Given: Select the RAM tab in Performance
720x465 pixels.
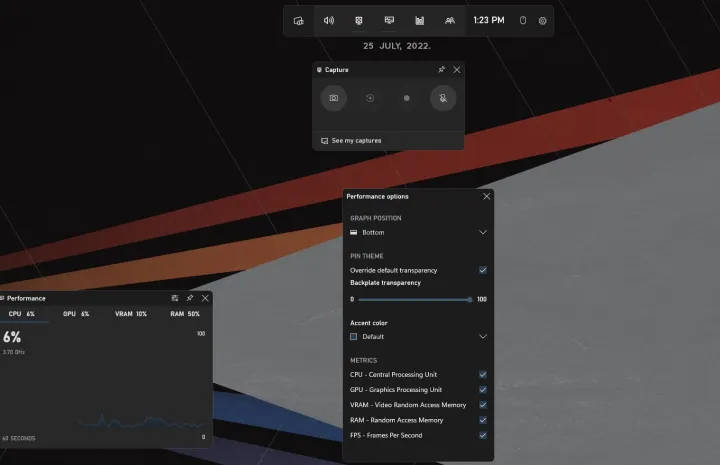Looking at the screenshot, I should point(185,314).
